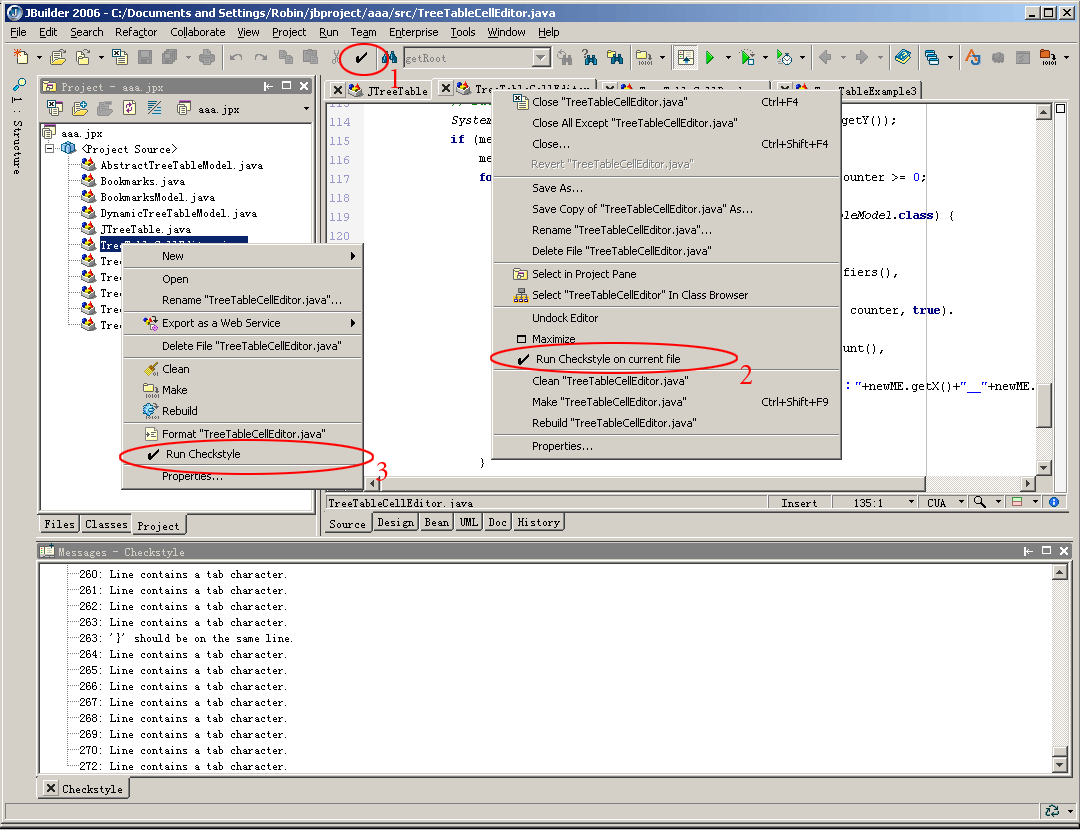
Task: Click the Search Again binoculars icon
Action: (590, 58)
